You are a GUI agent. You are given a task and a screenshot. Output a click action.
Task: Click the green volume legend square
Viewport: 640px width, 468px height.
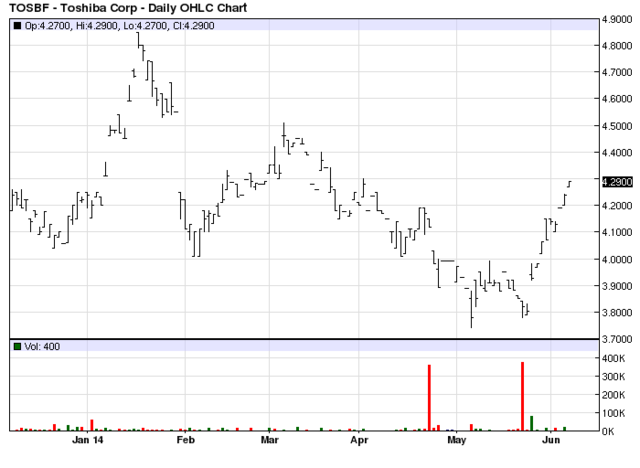(17, 346)
